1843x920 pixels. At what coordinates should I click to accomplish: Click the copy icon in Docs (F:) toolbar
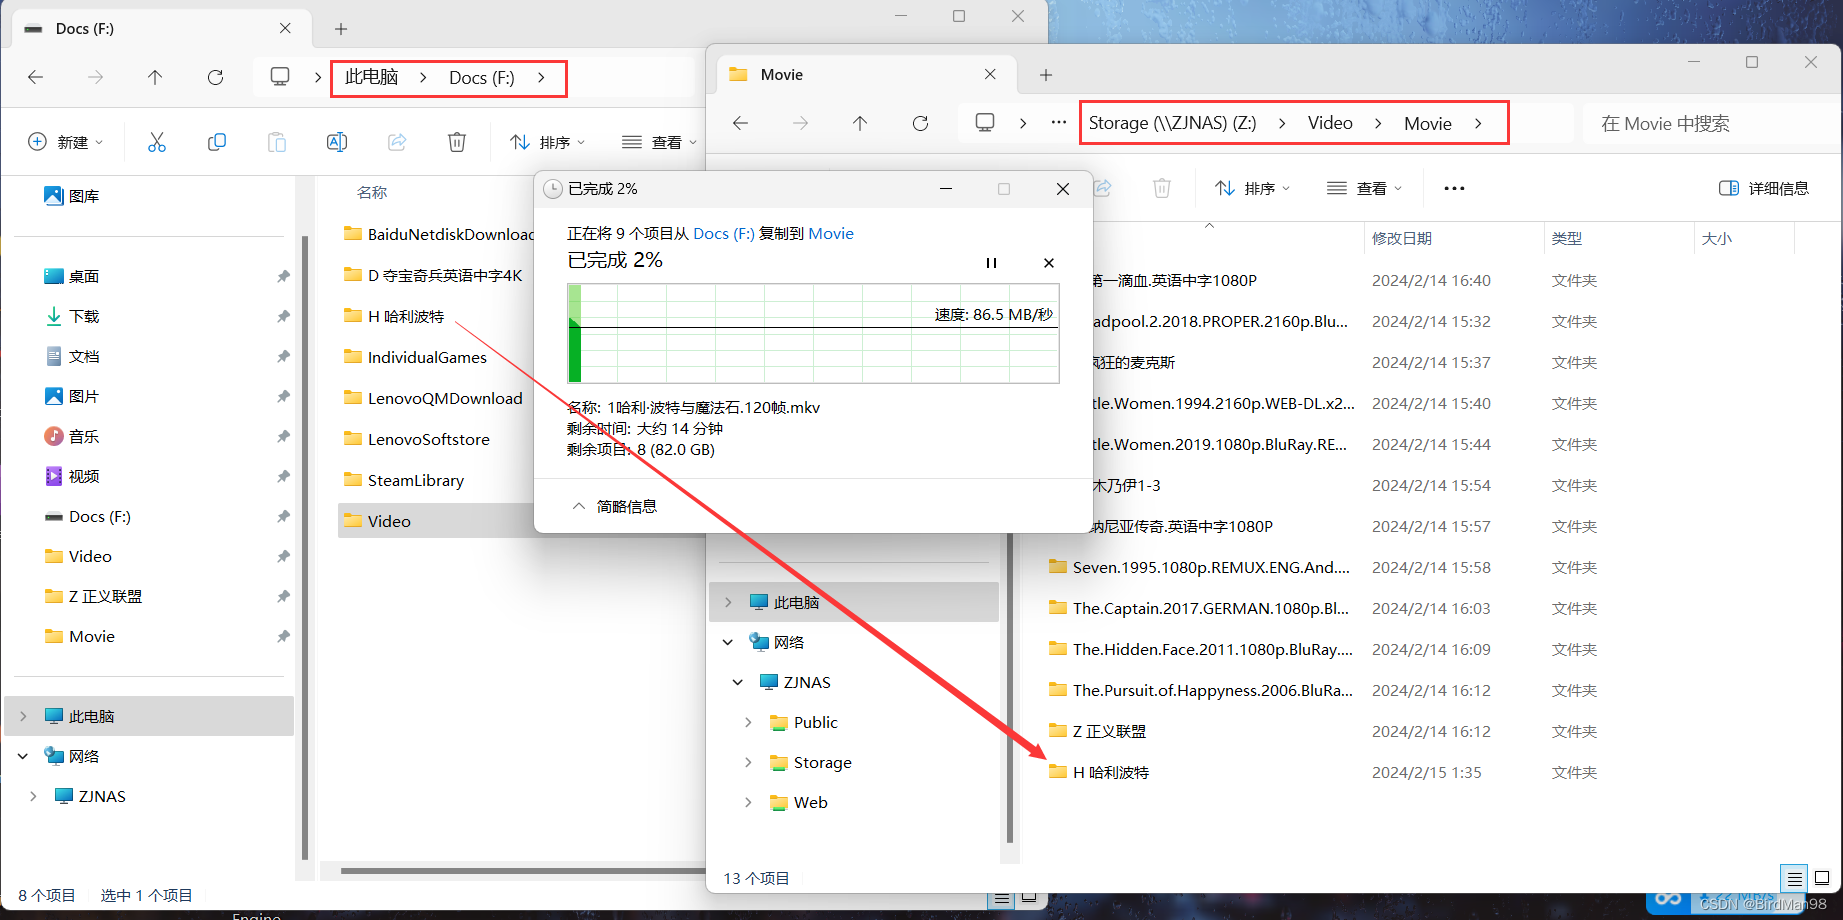pyautogui.click(x=217, y=142)
